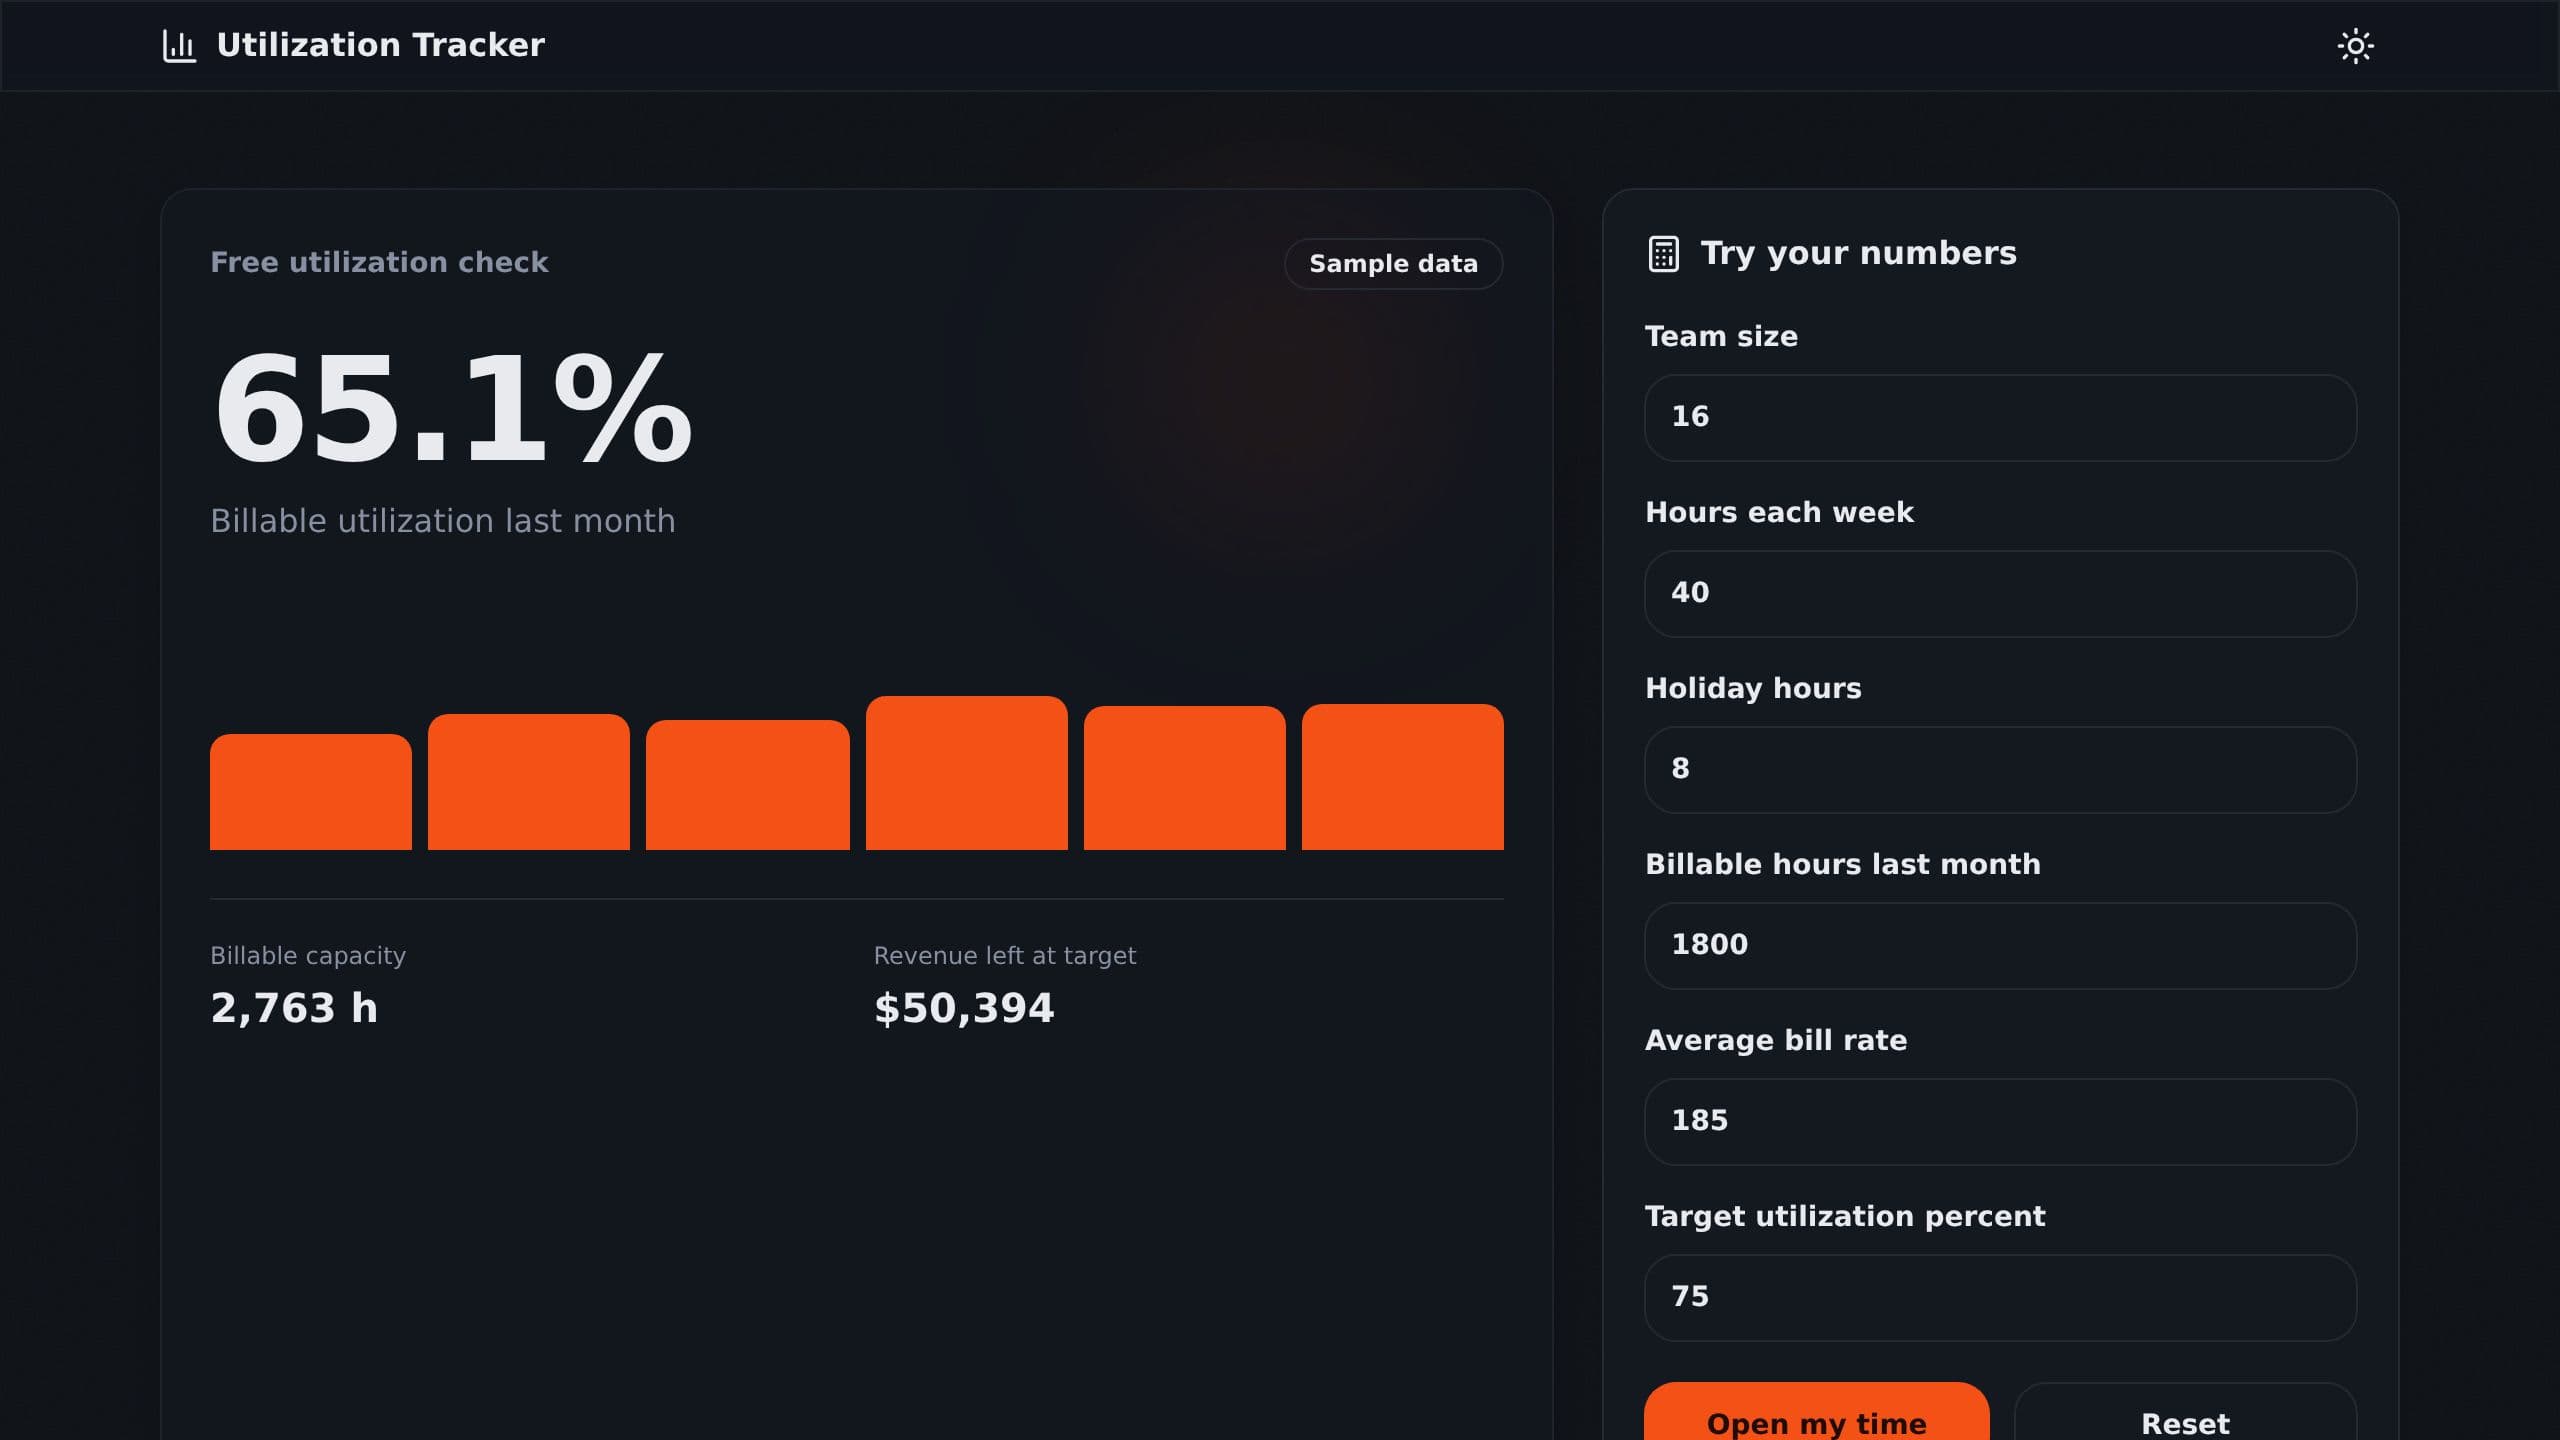This screenshot has width=2560, height=1440.
Task: Click the Target utilization percent label
Action: (x=1845, y=1216)
